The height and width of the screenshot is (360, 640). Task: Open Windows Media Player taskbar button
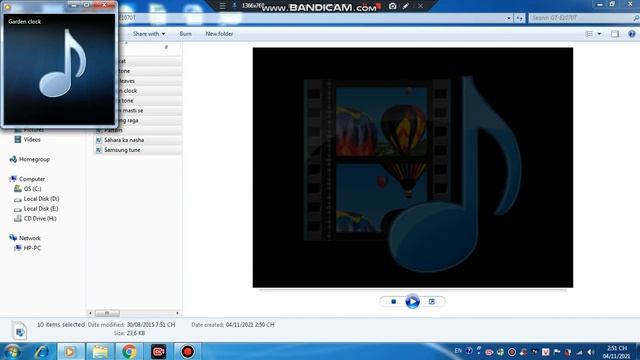coord(70,351)
